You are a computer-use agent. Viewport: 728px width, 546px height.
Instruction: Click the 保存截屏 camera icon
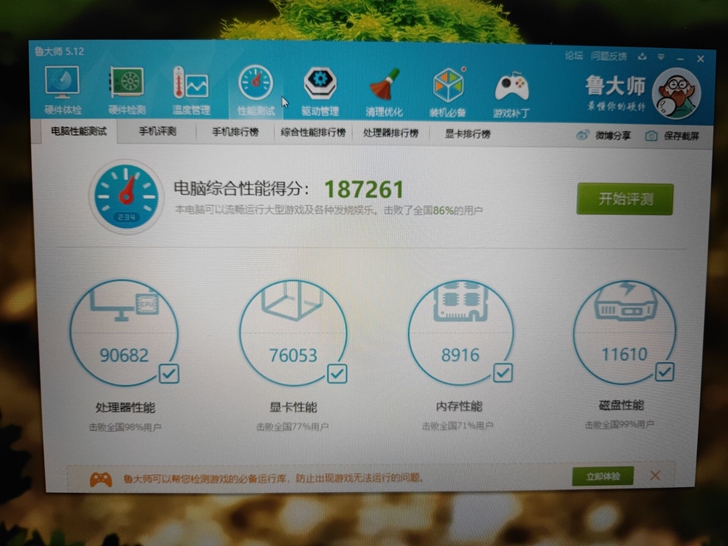651,136
